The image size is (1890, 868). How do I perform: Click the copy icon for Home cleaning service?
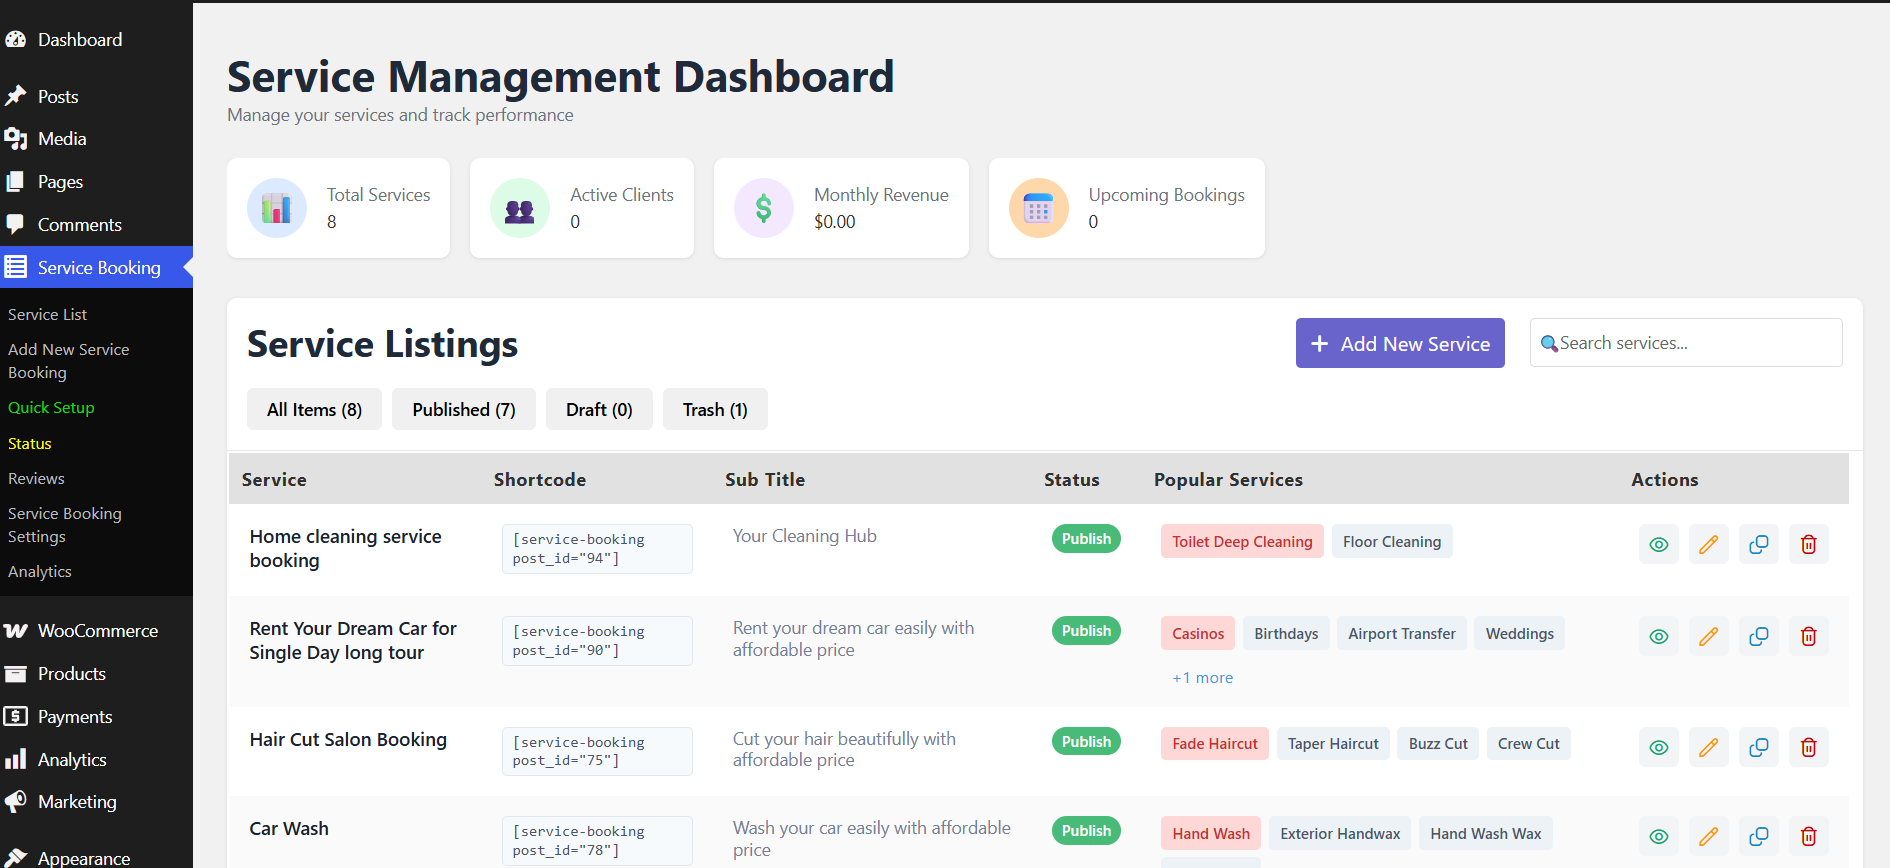pos(1758,544)
